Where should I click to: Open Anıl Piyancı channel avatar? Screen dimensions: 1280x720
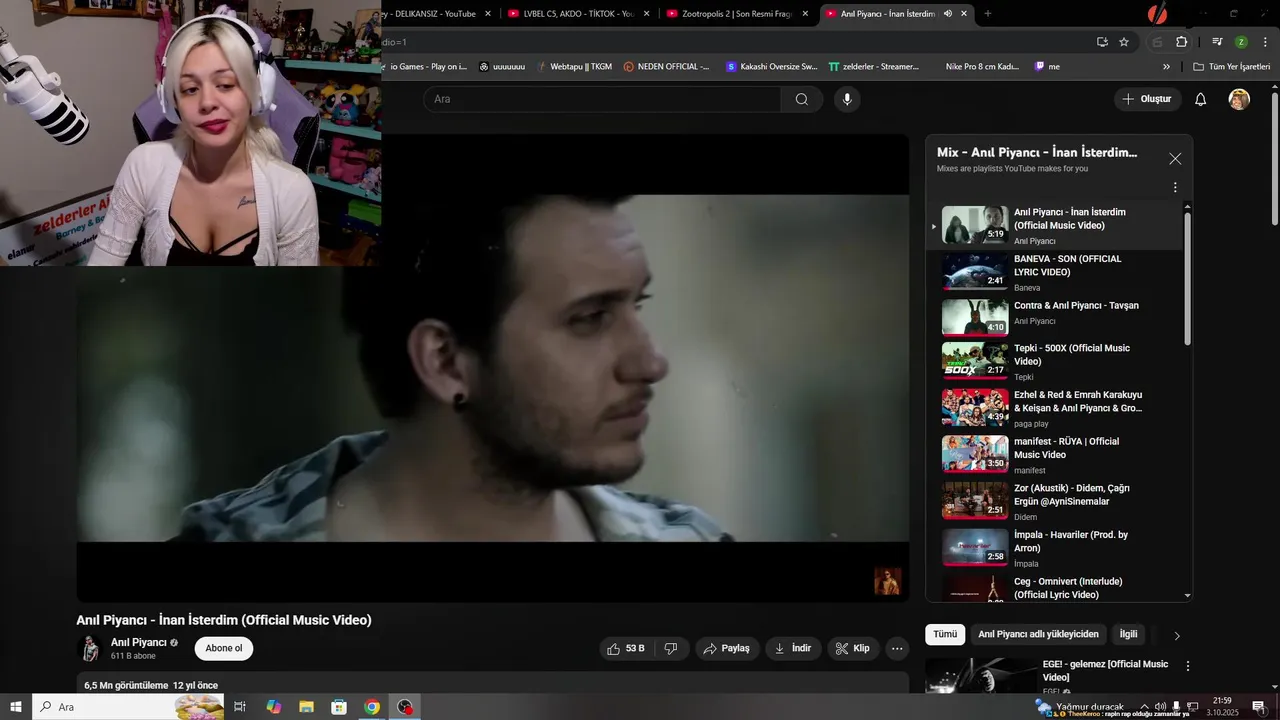[x=90, y=648]
